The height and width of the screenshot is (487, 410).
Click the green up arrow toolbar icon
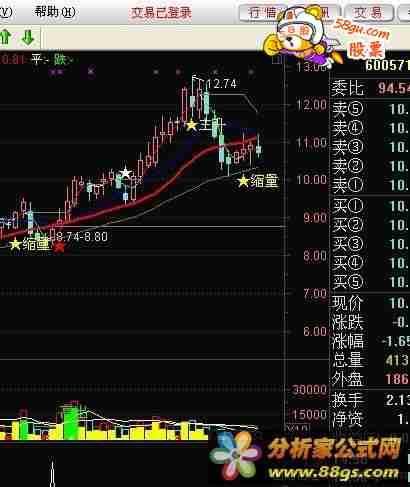click(x=6, y=37)
